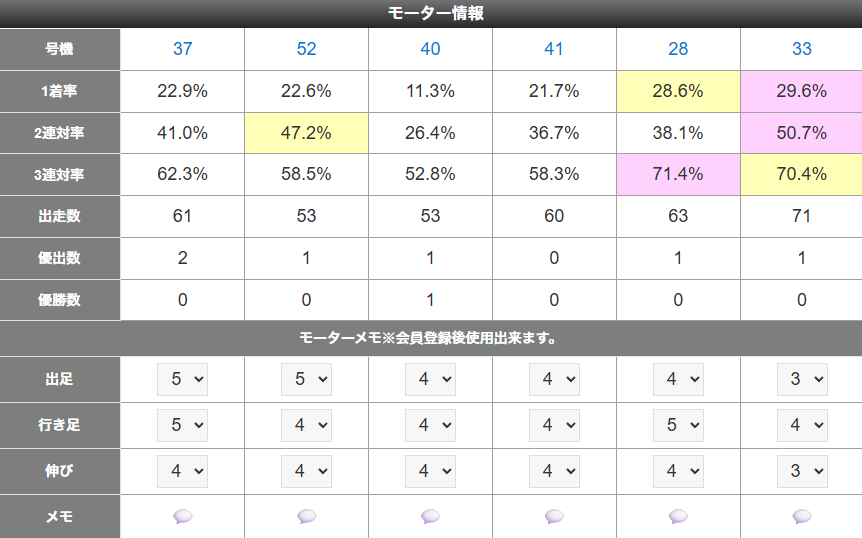Image resolution: width=862 pixels, height=538 pixels.
Task: Expand 出足 dropdown for motor 33
Action: tap(802, 380)
